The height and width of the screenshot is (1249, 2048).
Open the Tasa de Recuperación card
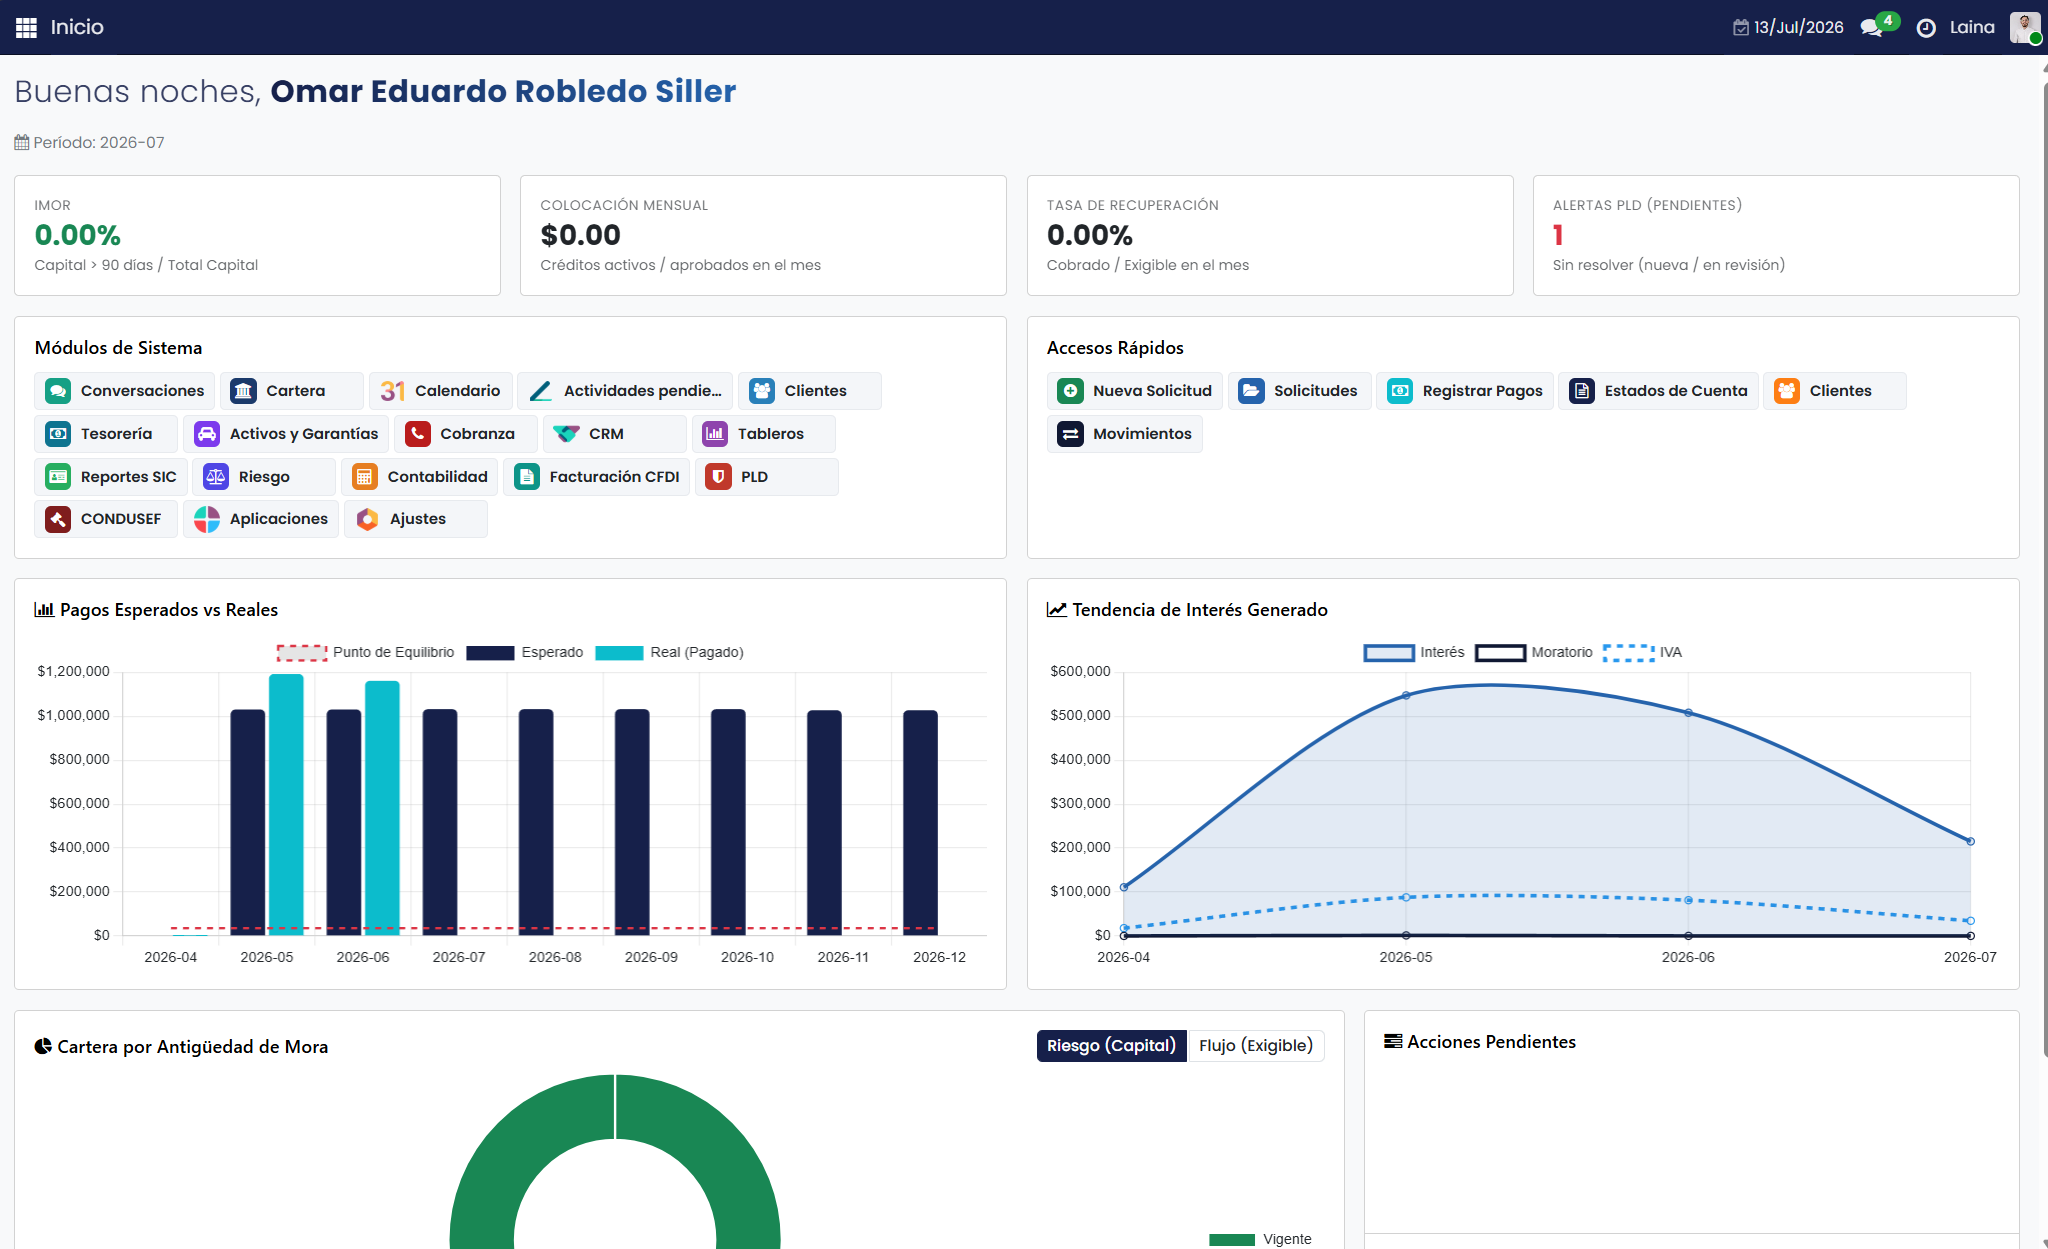pos(1270,236)
